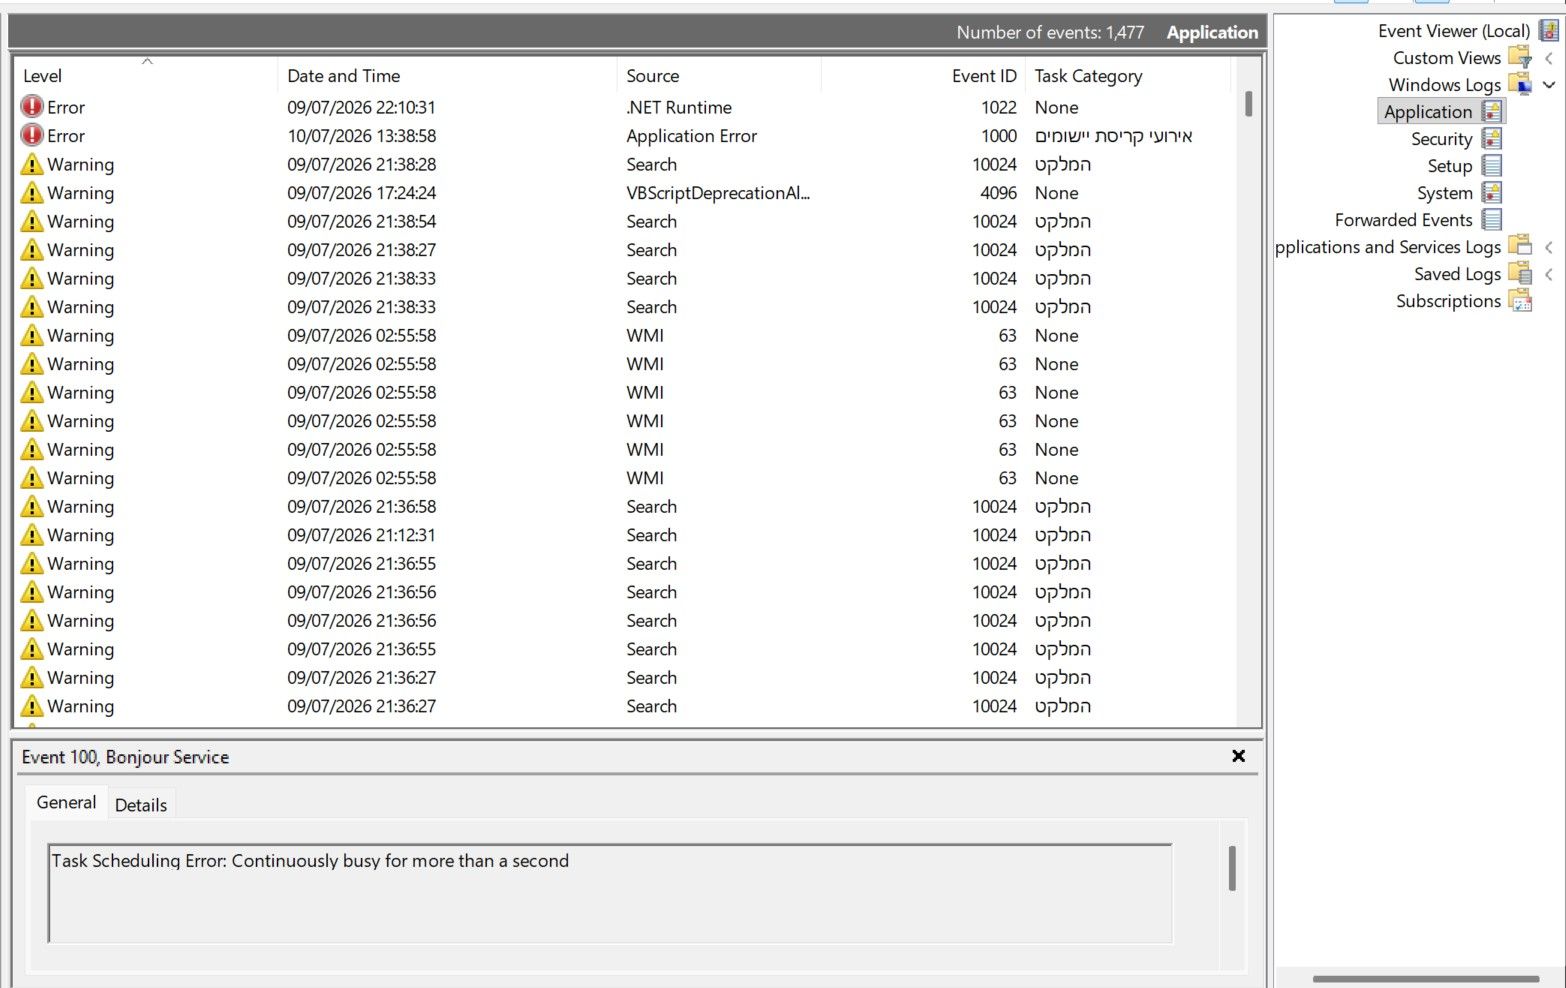Click the Event Viewer (Local) root icon
The height and width of the screenshot is (988, 1566).
pos(1548,31)
